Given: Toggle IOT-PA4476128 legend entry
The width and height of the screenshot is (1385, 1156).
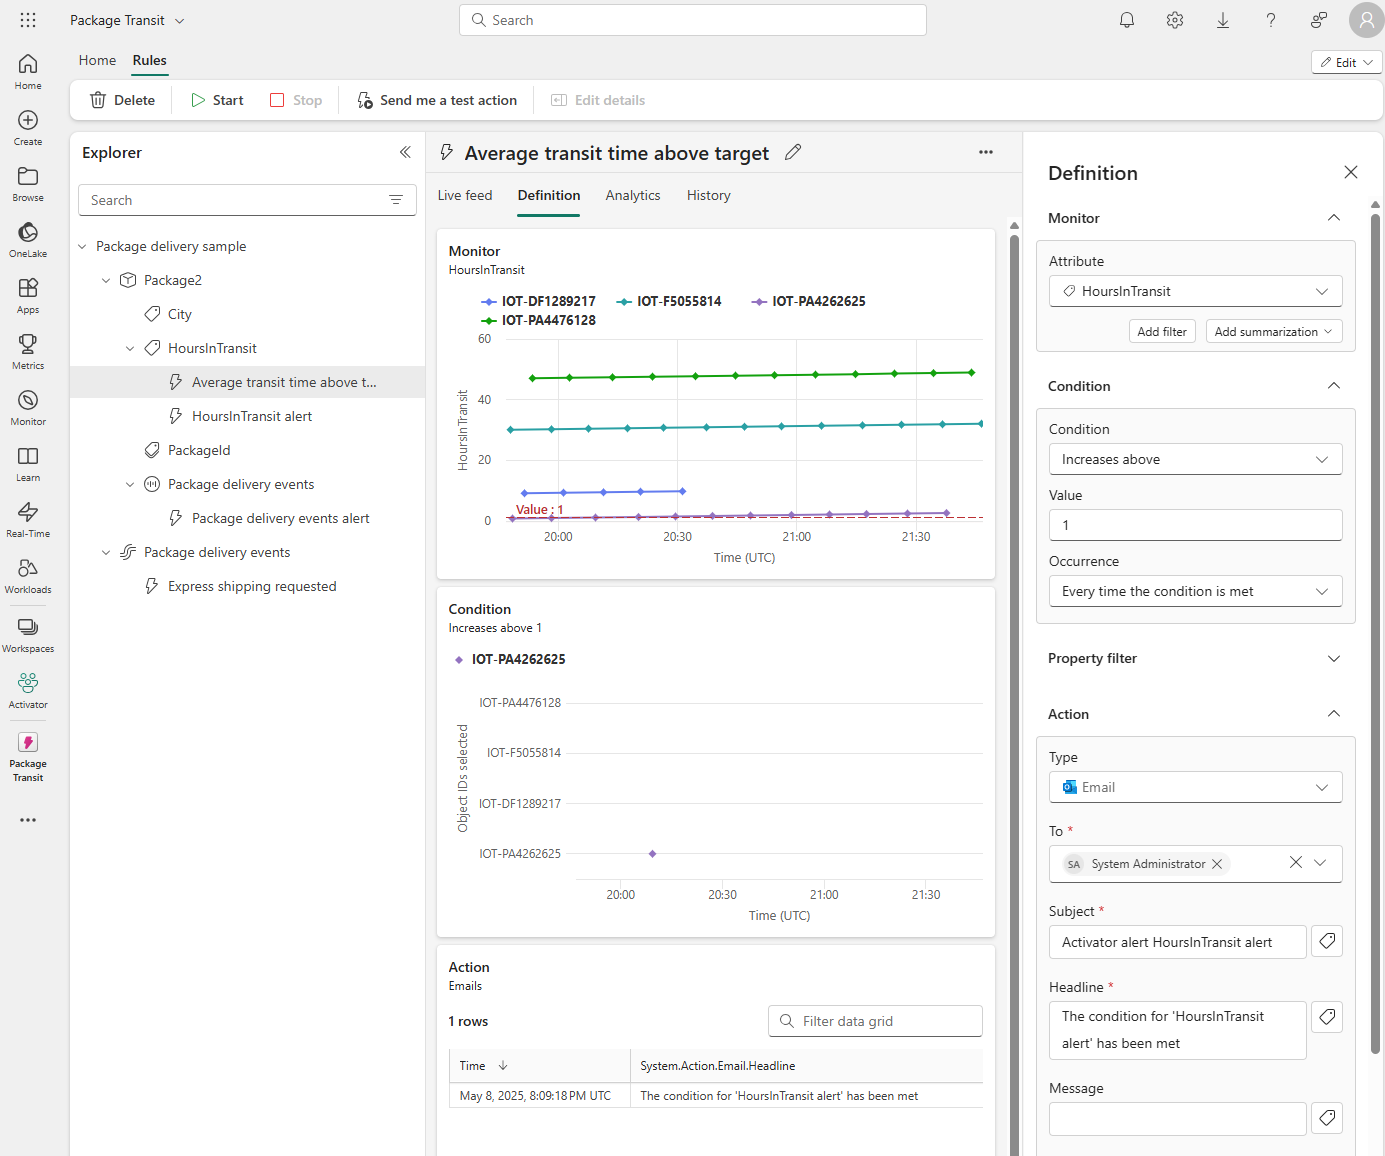Looking at the screenshot, I should click(x=539, y=320).
